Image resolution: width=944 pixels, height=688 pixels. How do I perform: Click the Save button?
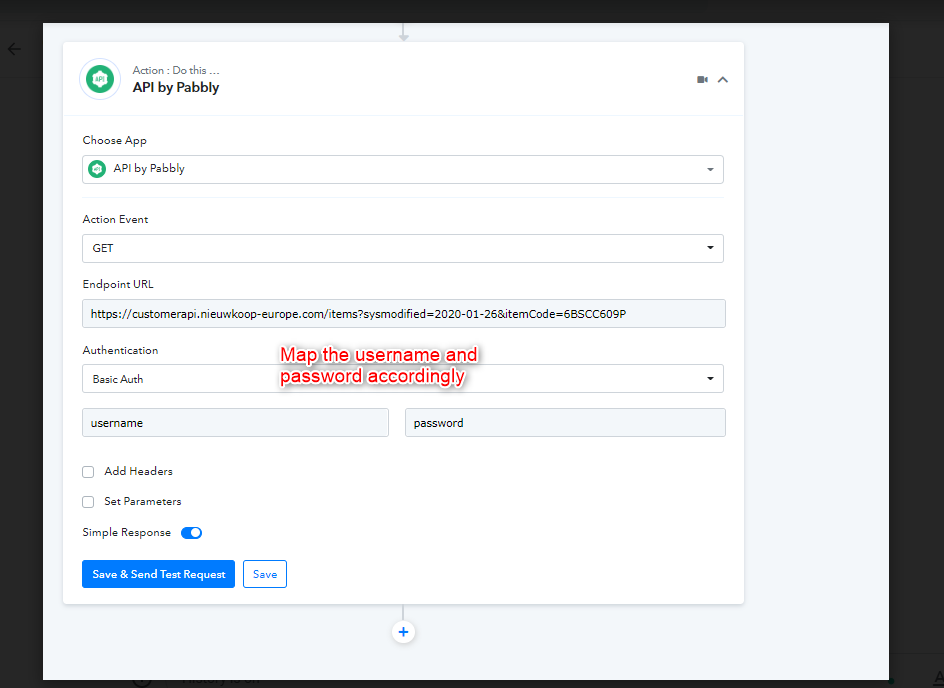[x=265, y=574]
